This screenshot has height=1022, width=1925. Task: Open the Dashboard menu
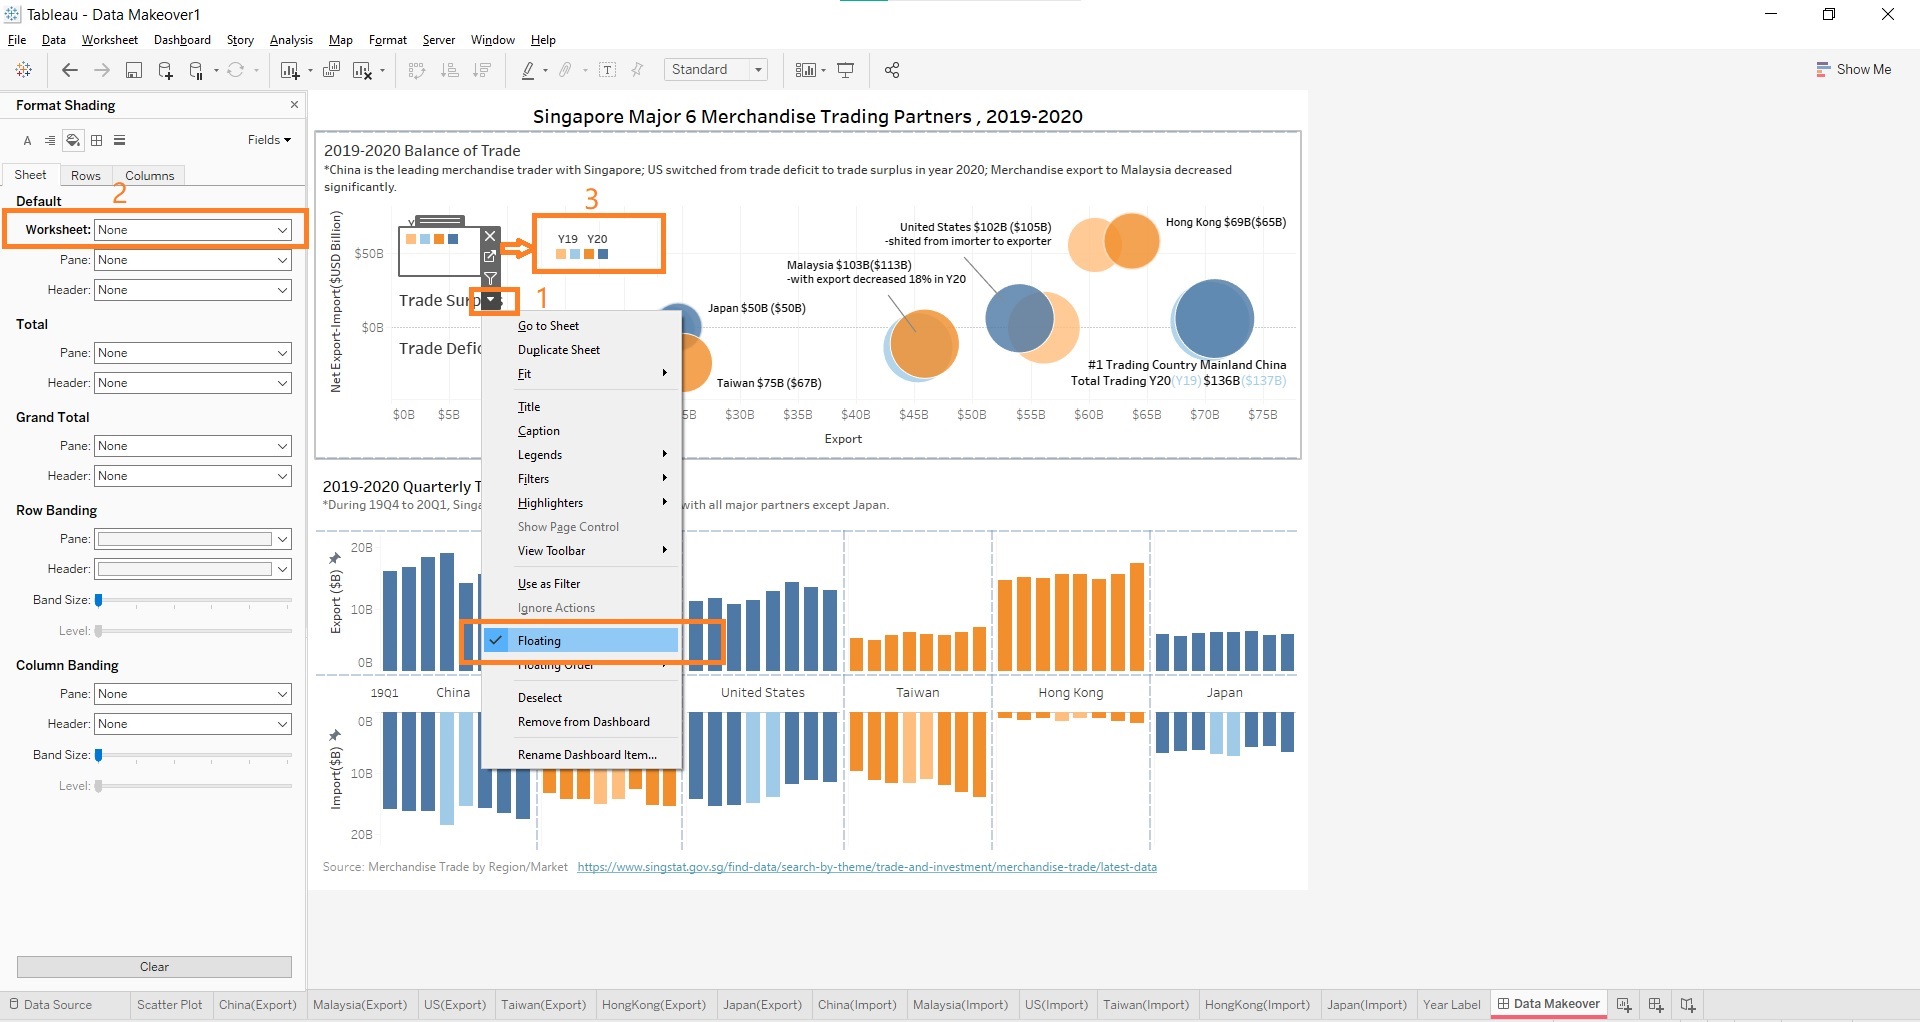pyautogui.click(x=182, y=40)
